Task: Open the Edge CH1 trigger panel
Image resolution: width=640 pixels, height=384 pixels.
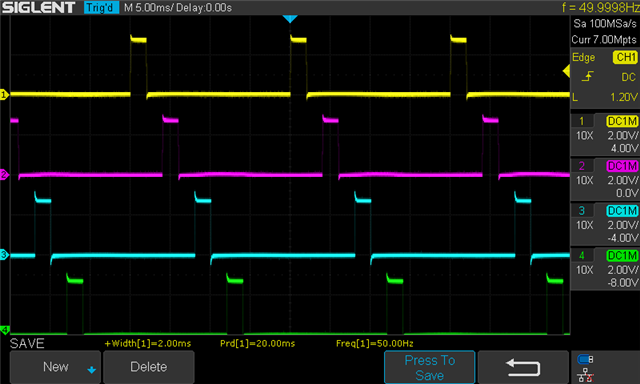Action: 604,78
